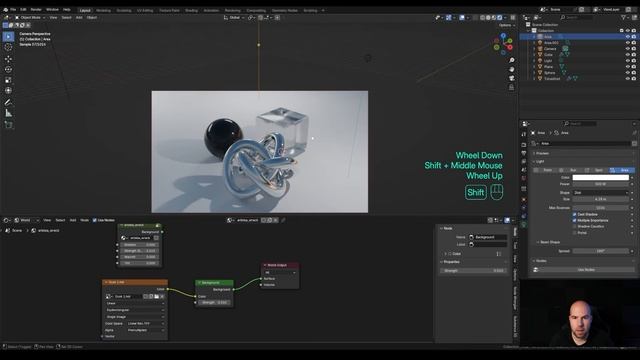This screenshot has width=640, height=360.
Task: Click the navigation axis gizmo
Action: click(x=503, y=44)
